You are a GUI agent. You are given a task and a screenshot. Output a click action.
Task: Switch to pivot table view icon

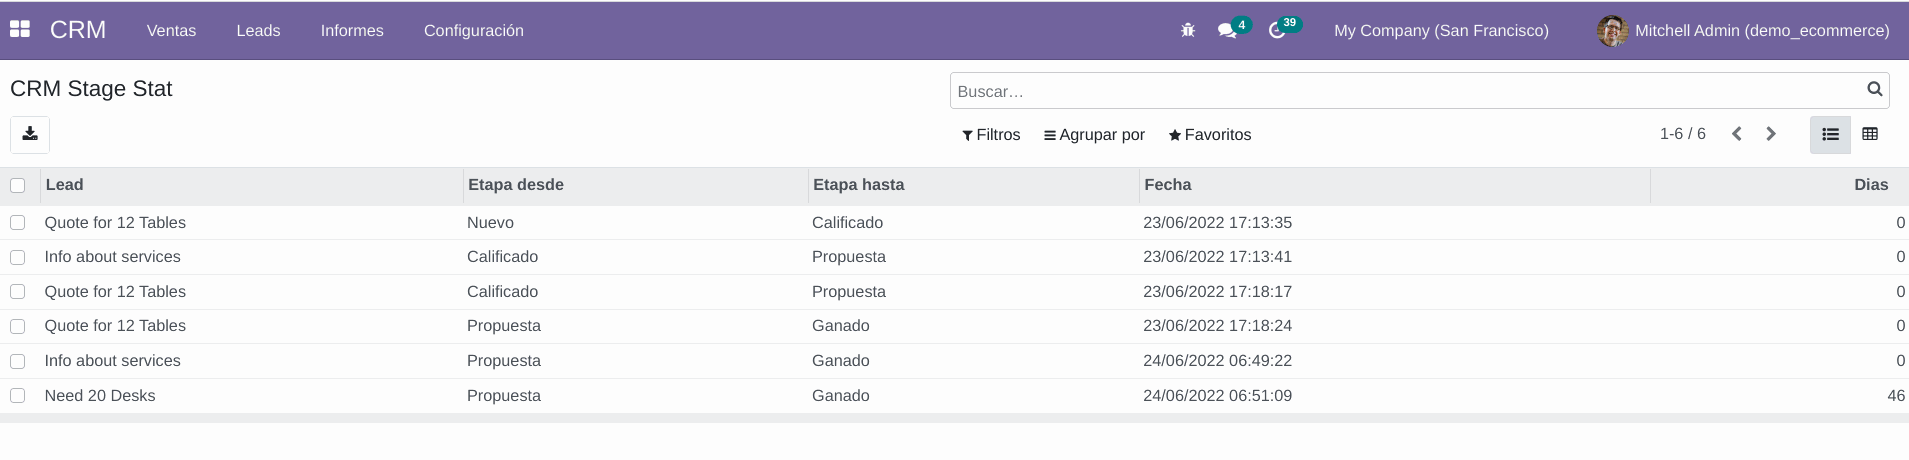pos(1870,134)
